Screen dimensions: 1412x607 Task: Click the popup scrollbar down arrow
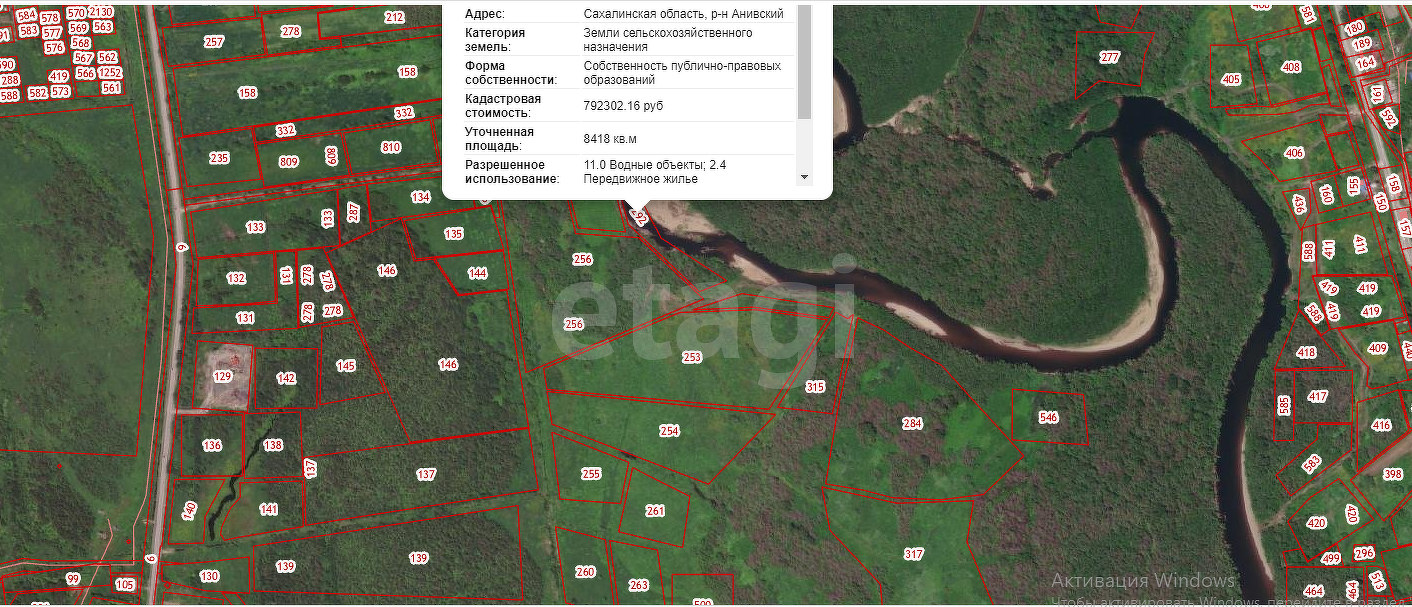804,177
